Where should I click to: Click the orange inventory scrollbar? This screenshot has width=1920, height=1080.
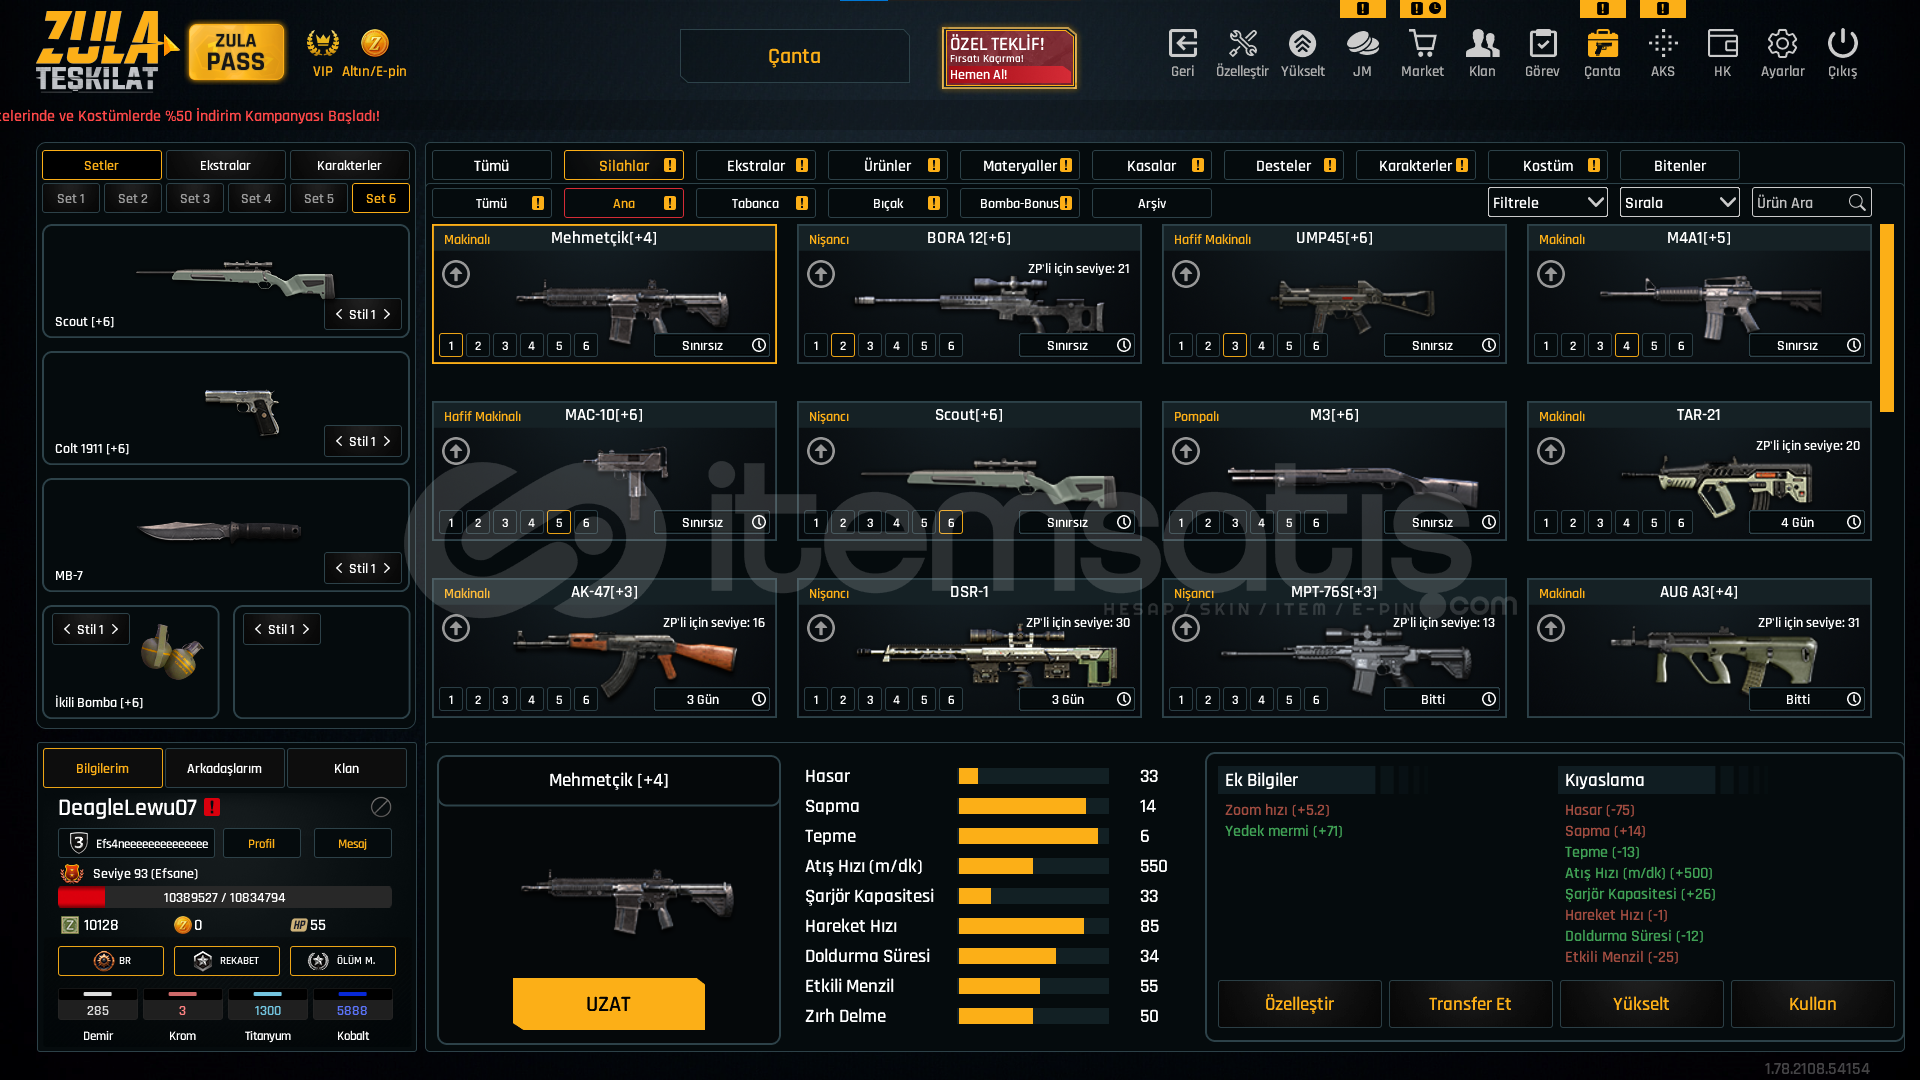(x=1887, y=318)
